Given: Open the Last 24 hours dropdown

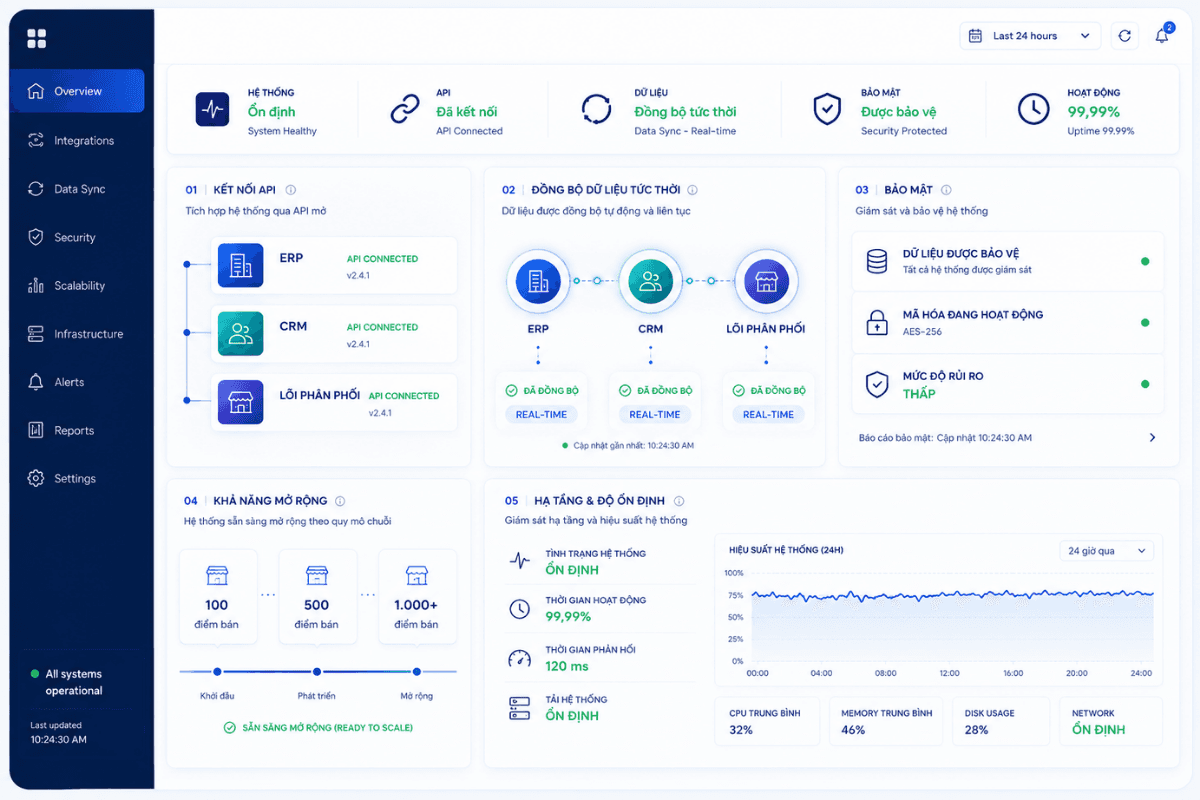Looking at the screenshot, I should click(1030, 36).
